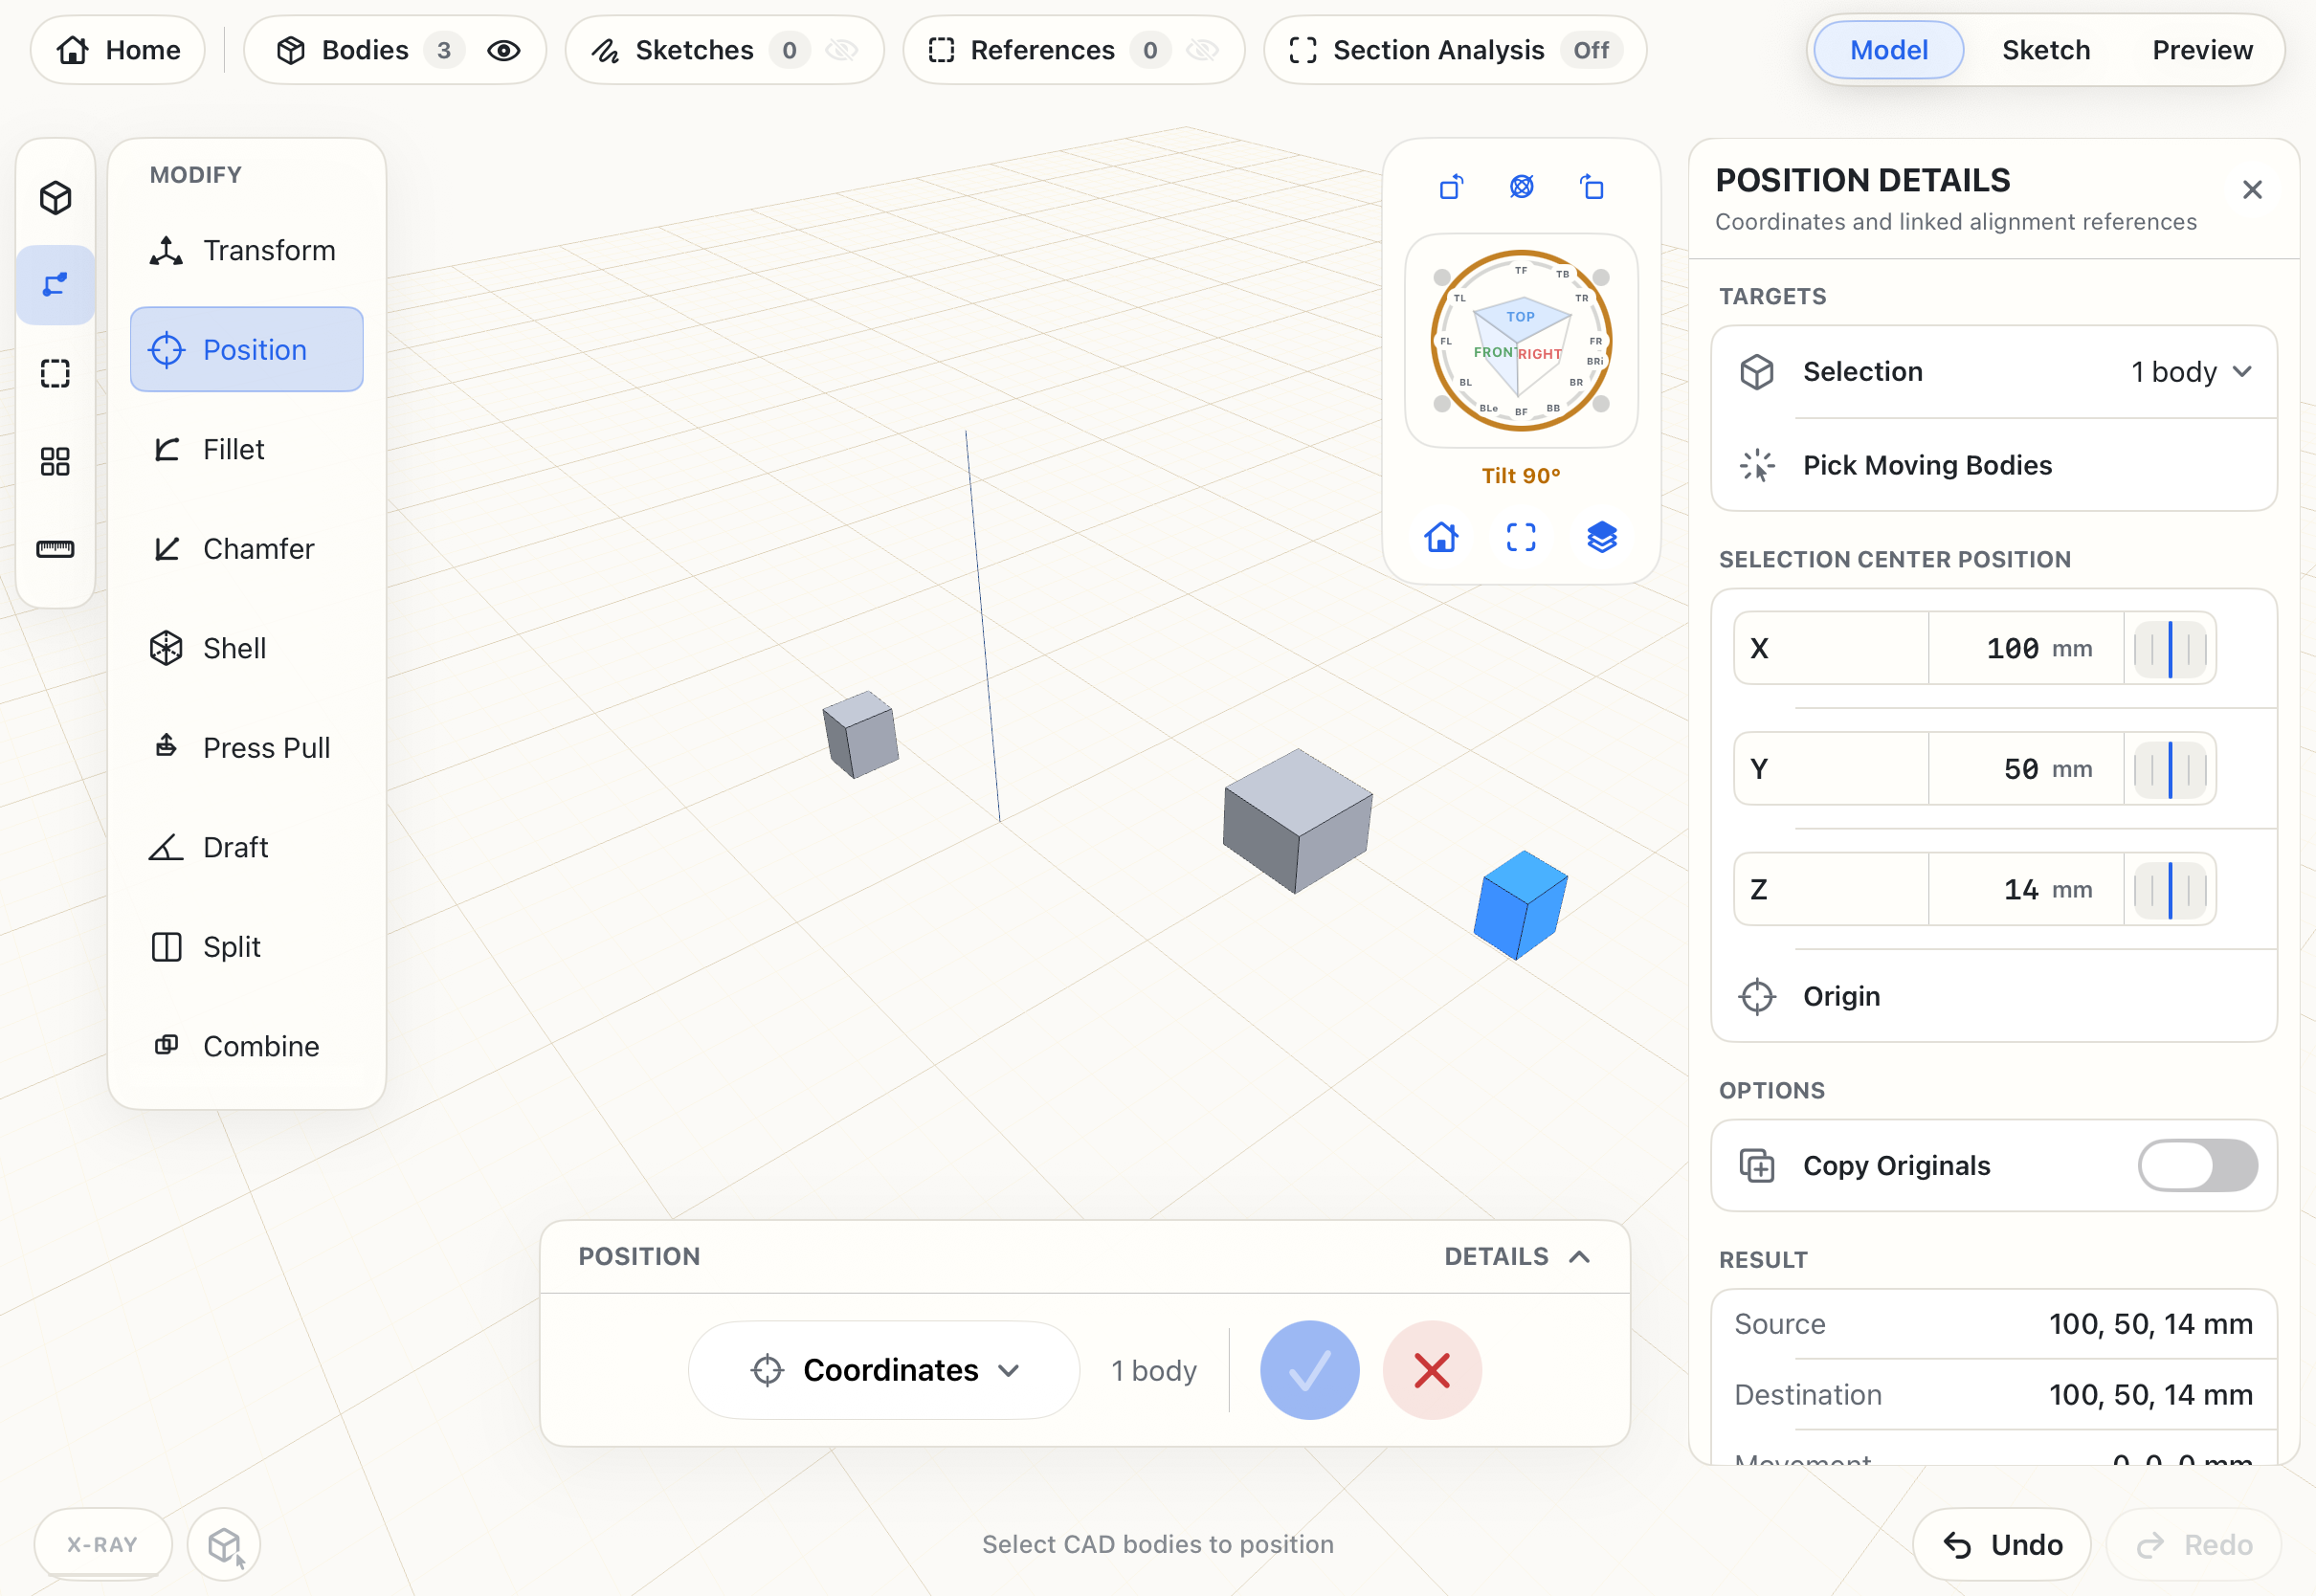This screenshot has width=2316, height=1596.
Task: Enable the Copy Originals switch
Action: (2197, 1165)
